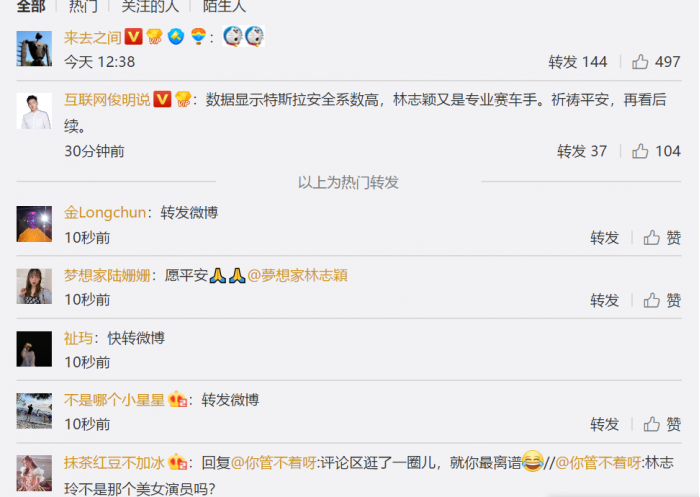Screen dimensions: 700x497
Task: Click the VIP crown badge next to 互联网俊明说
Action: tap(183, 99)
